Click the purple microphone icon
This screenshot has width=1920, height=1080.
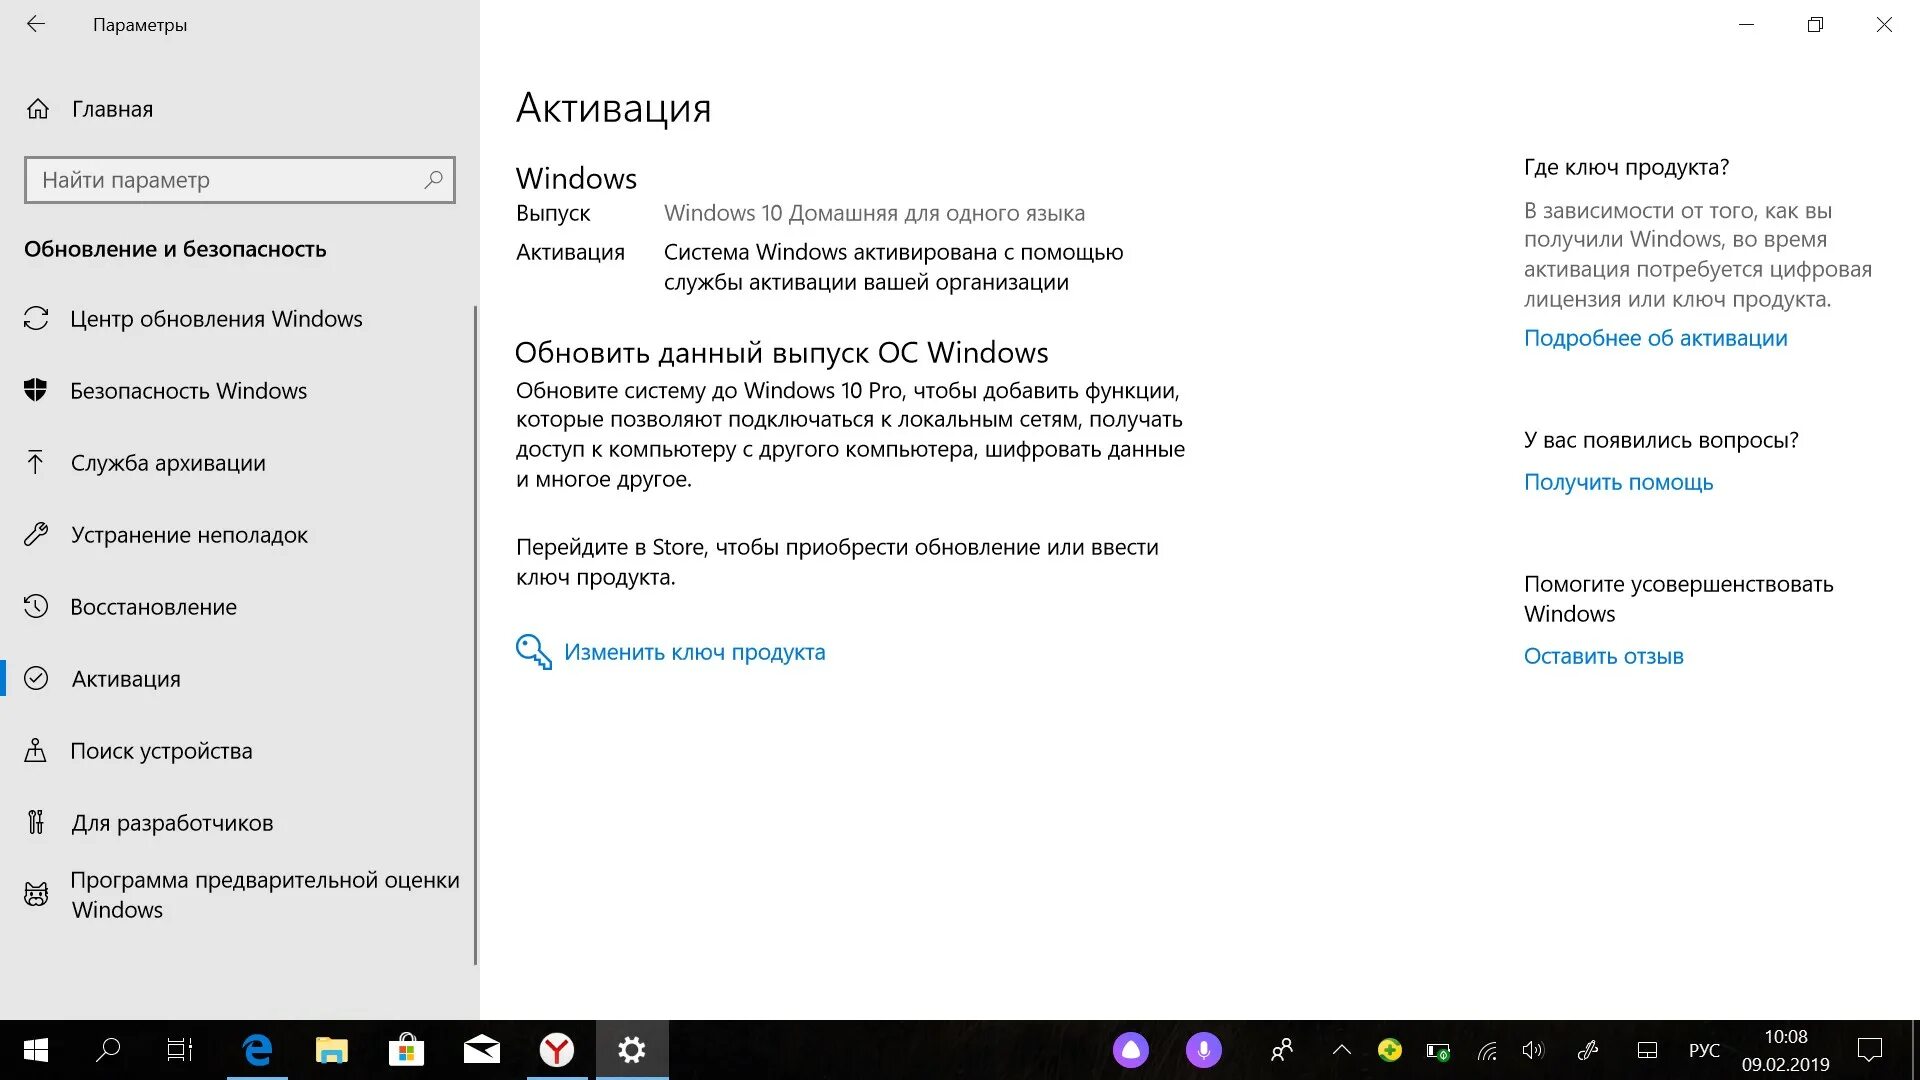pyautogui.click(x=1204, y=1050)
